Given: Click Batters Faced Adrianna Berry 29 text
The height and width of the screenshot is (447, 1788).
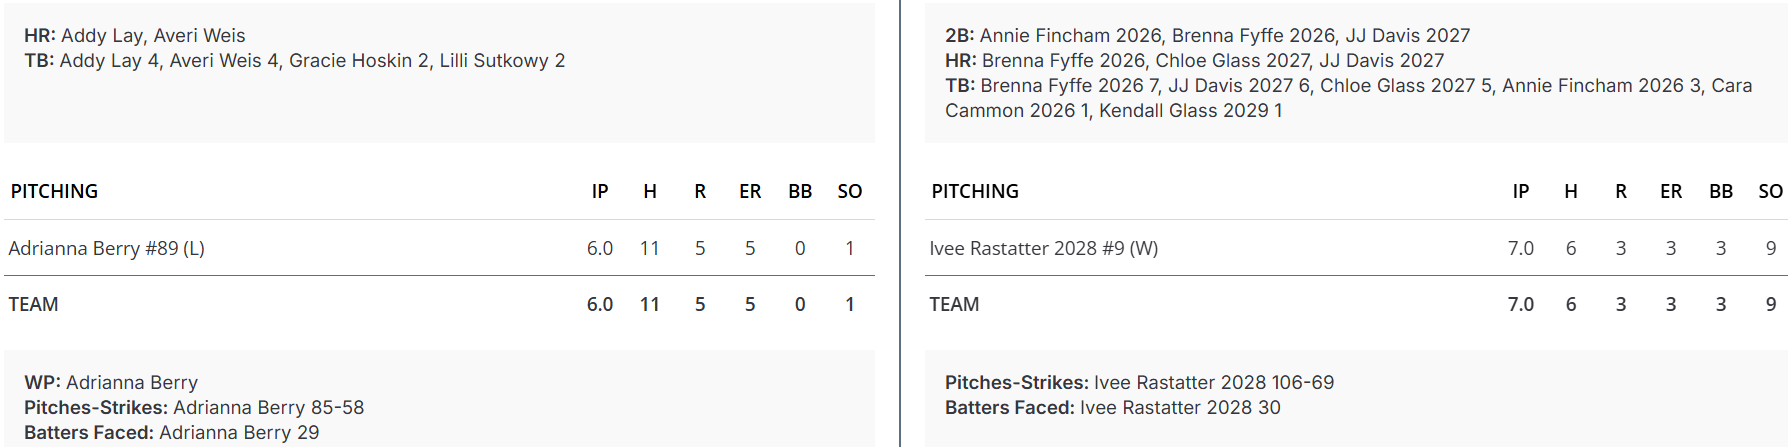Looking at the screenshot, I should click(171, 432).
